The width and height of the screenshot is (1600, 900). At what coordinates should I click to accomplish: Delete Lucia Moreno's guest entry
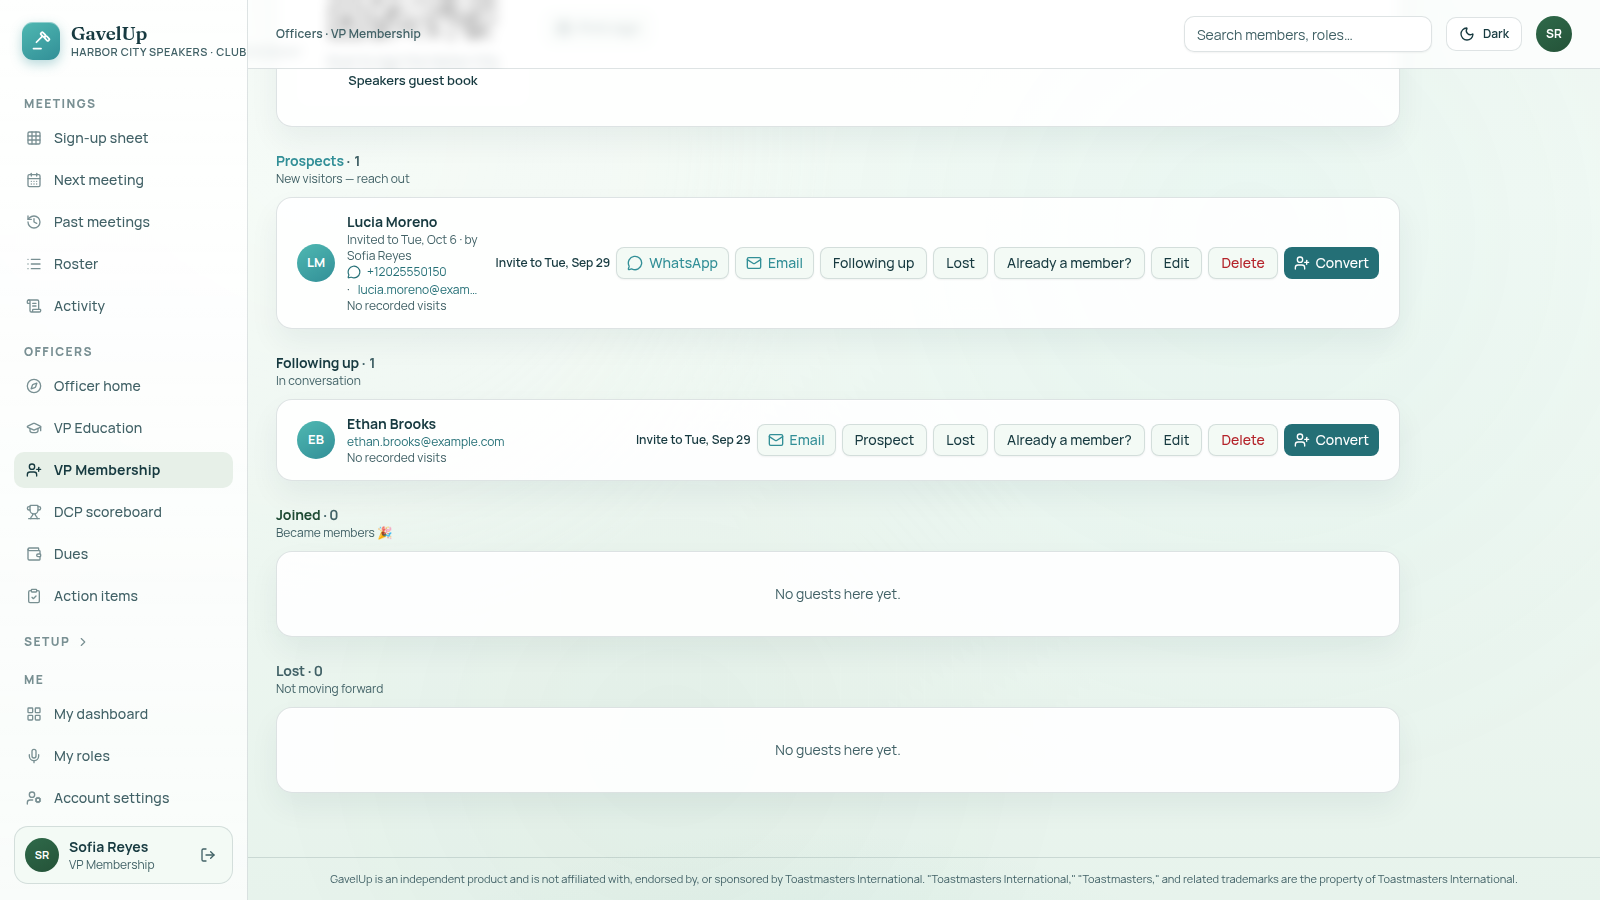click(x=1242, y=263)
